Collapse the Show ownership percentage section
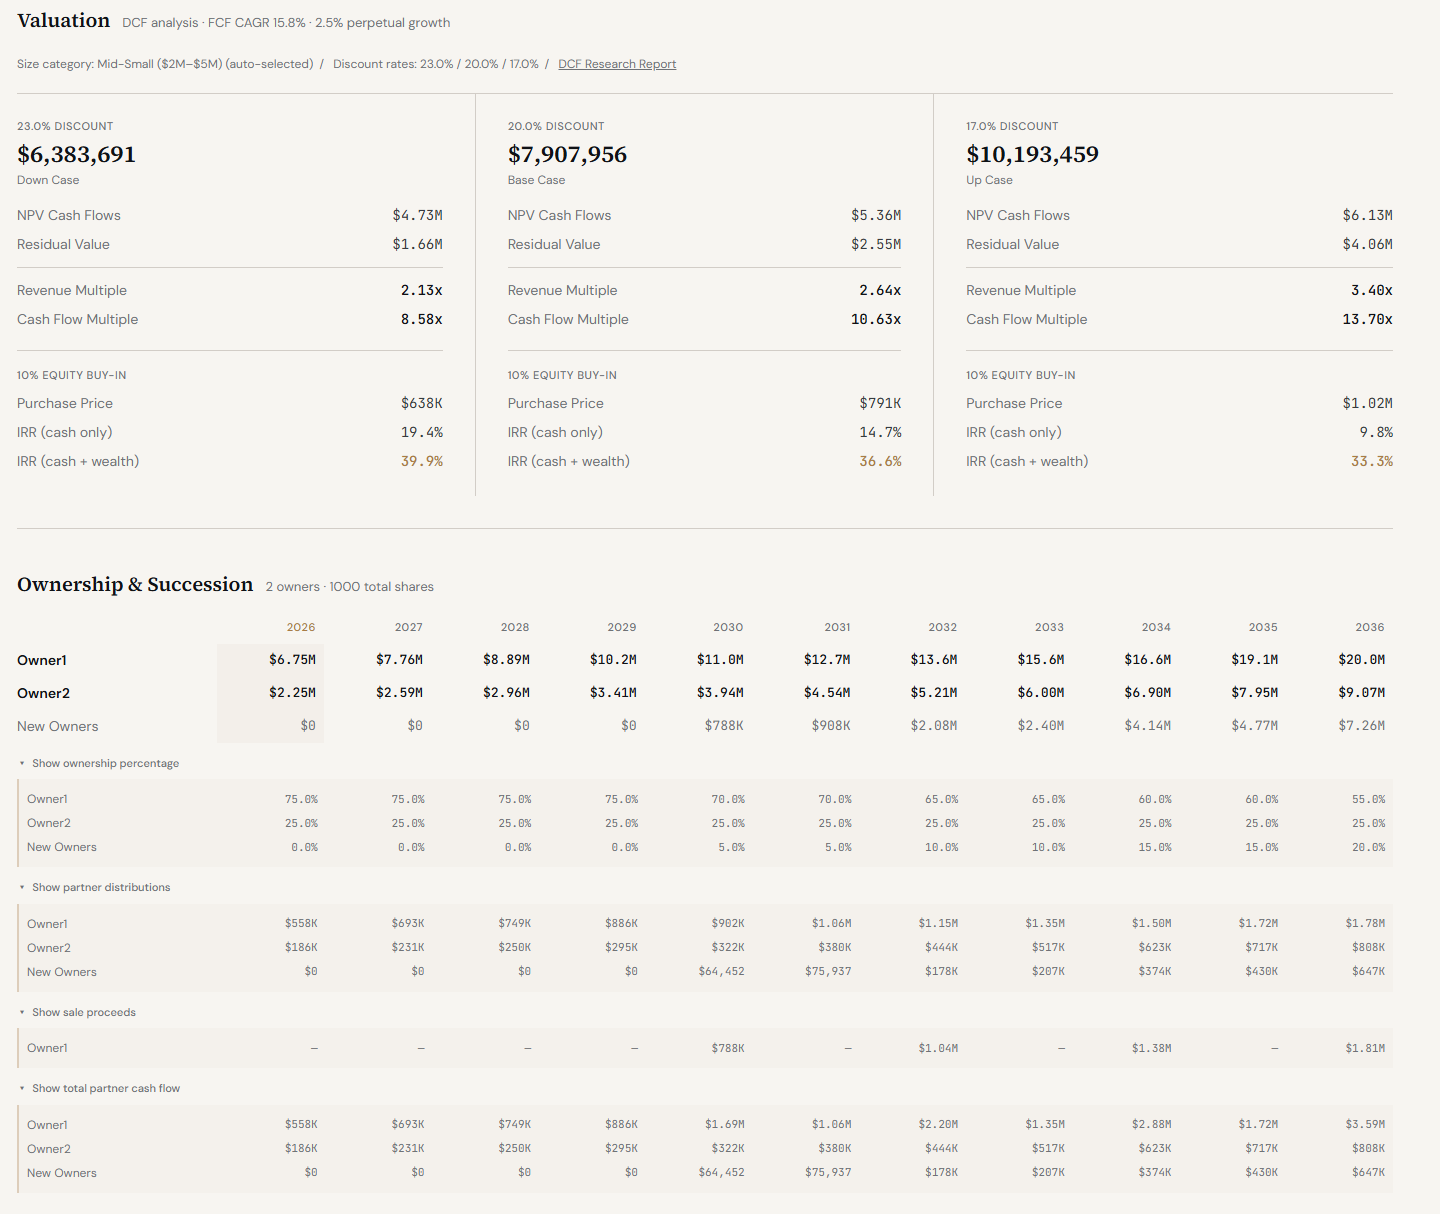 pos(99,763)
